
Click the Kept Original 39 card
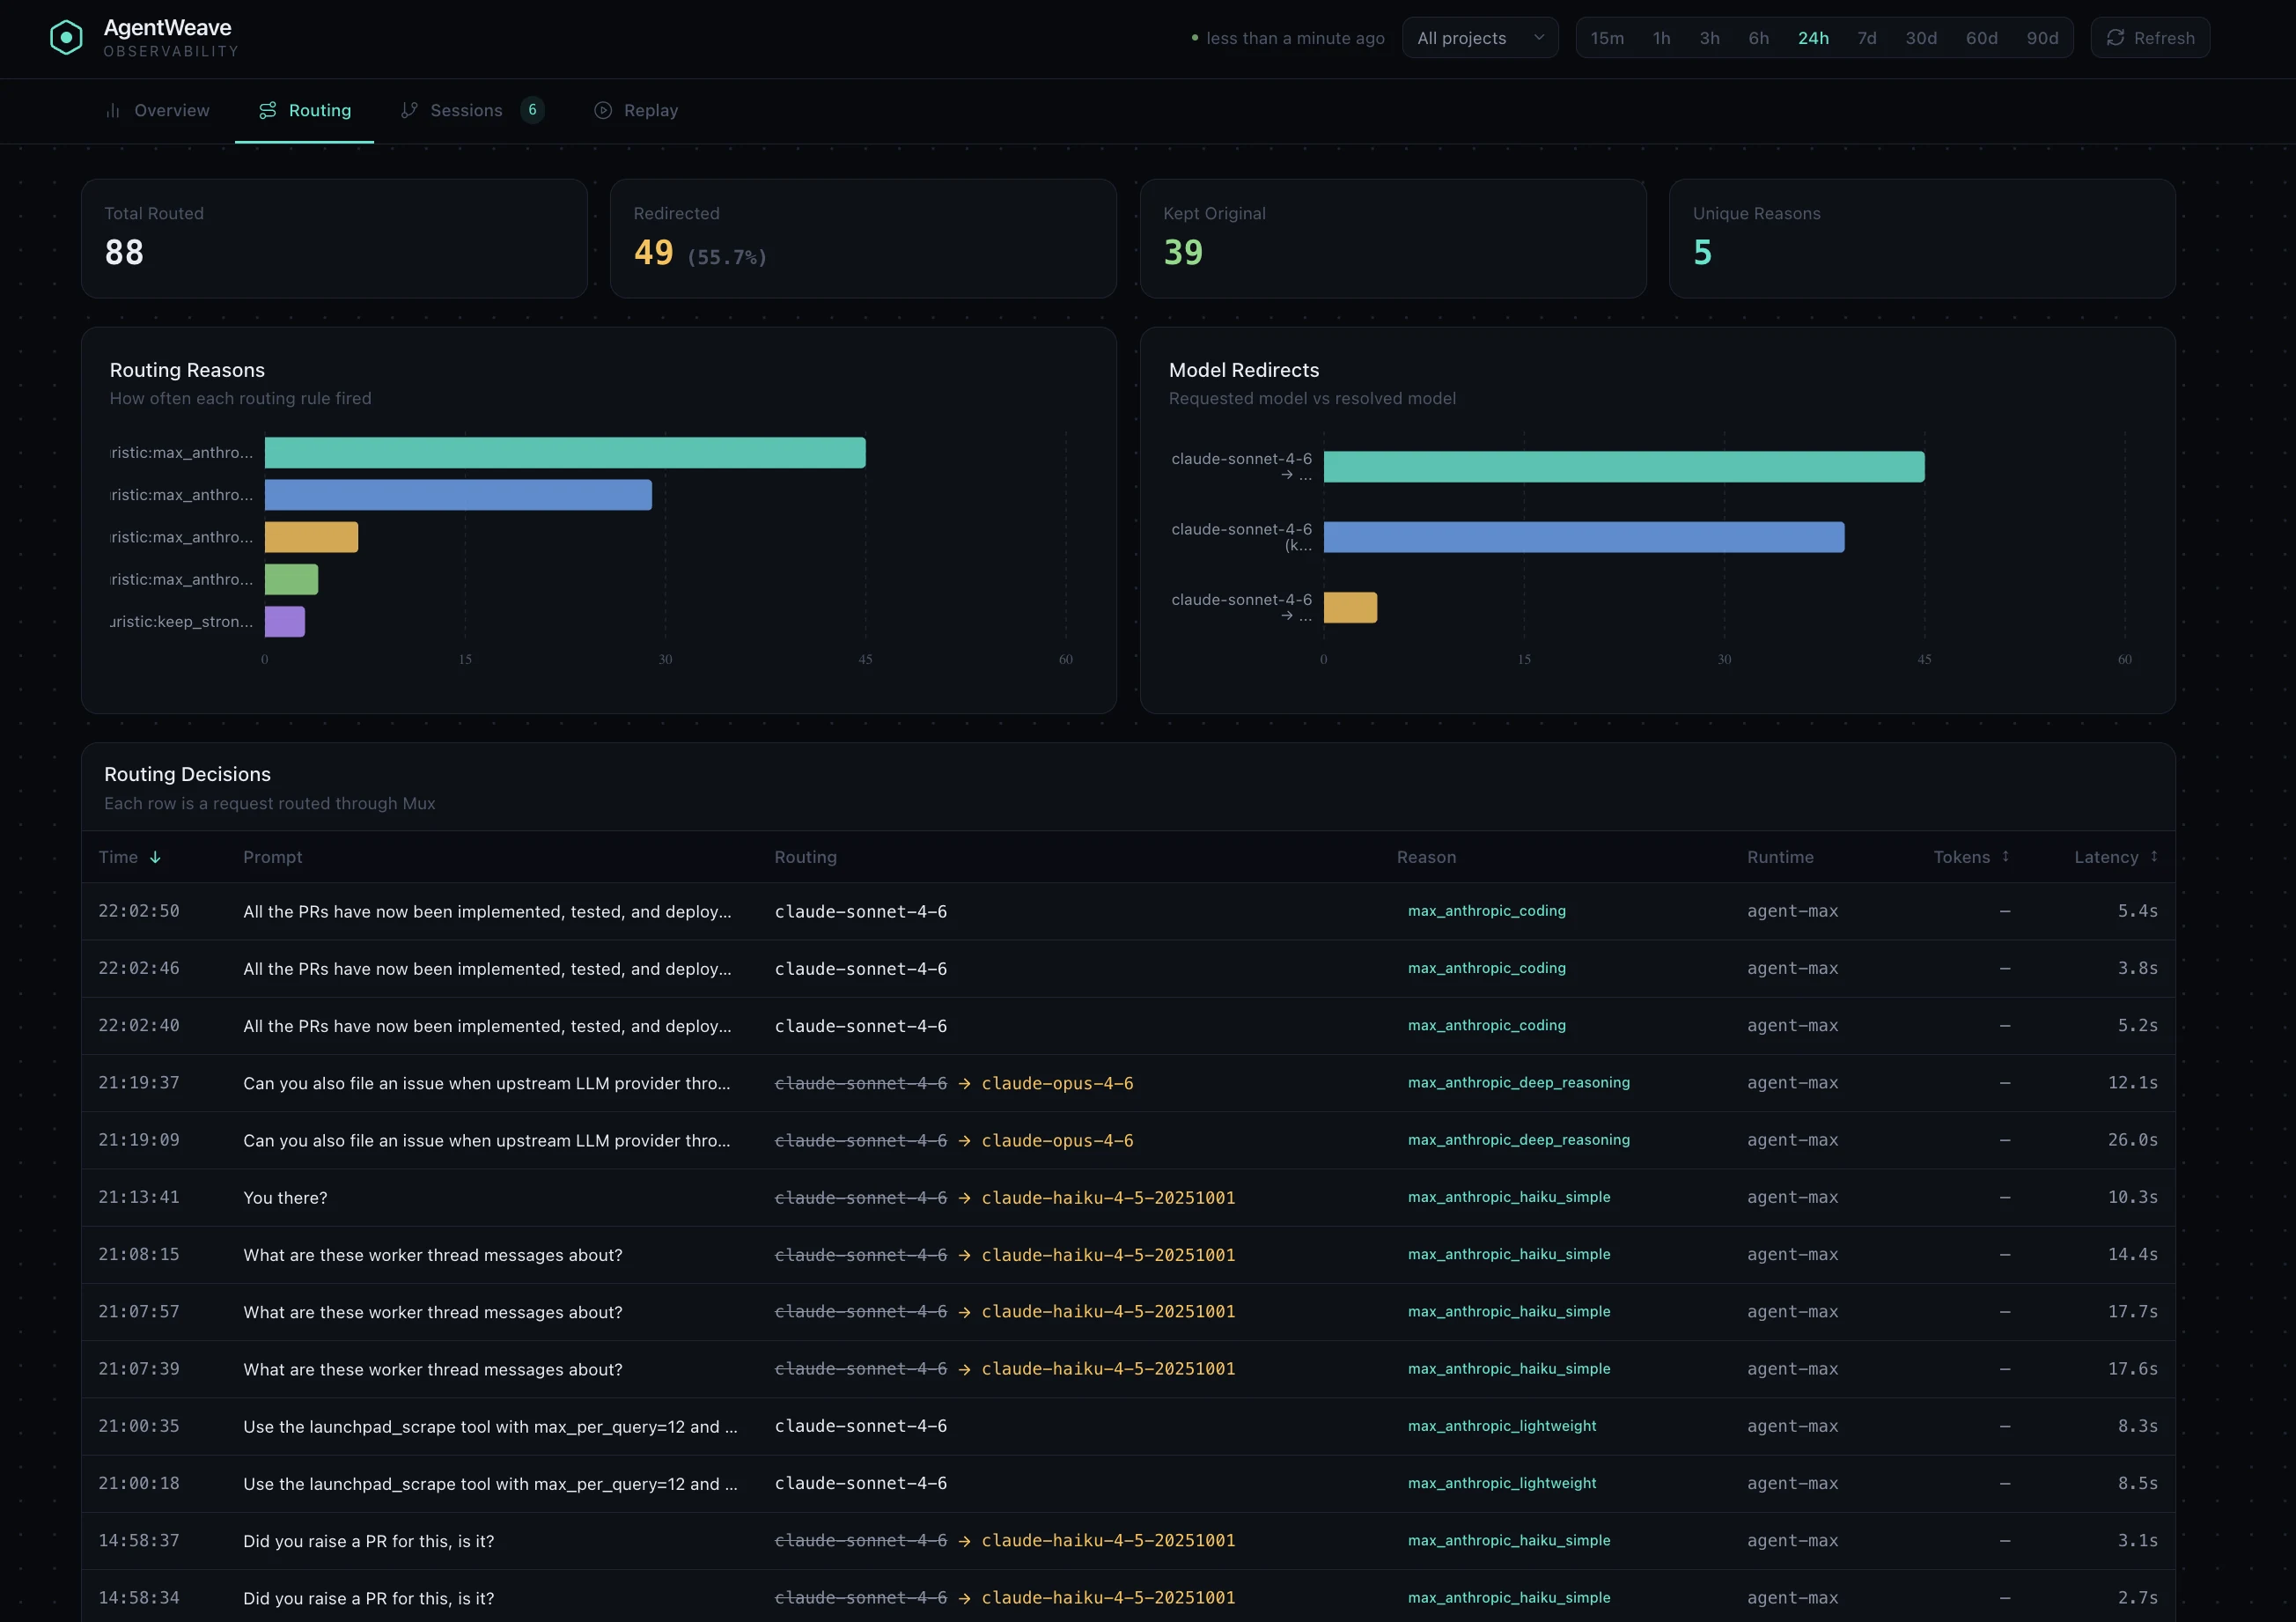click(1393, 238)
